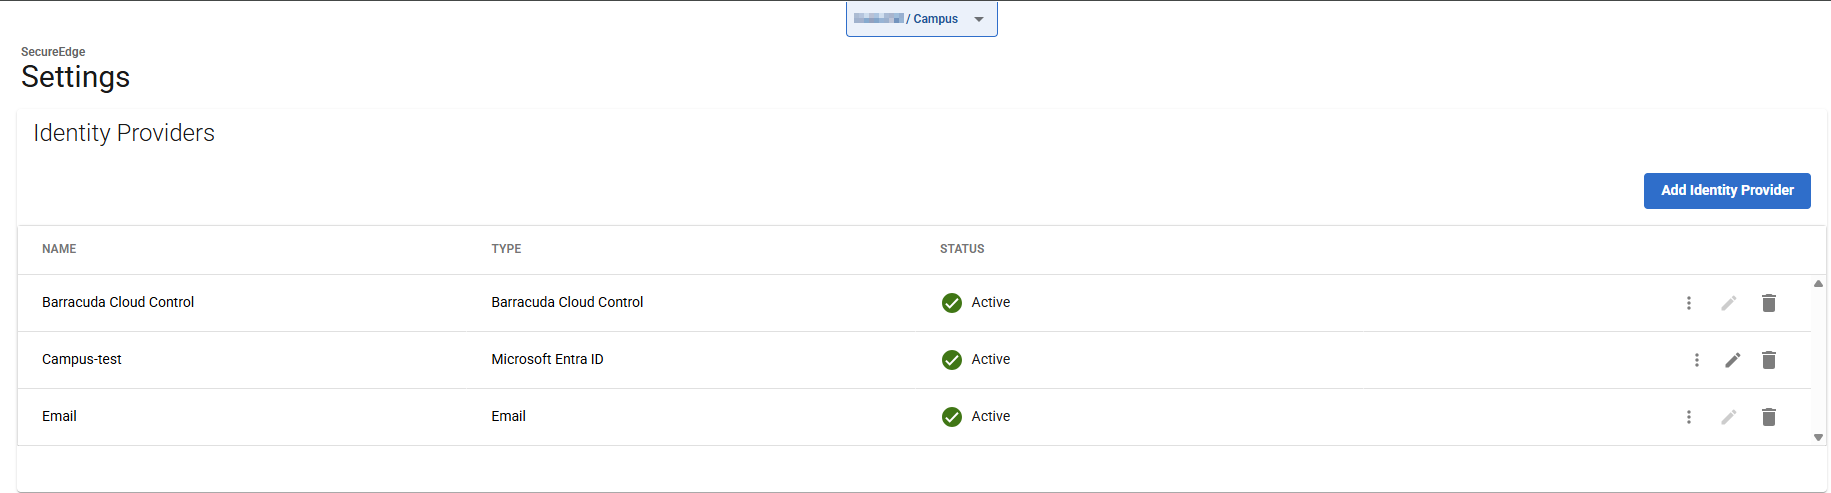The height and width of the screenshot is (493, 1831).
Task: Open more options for Barracuda Cloud Control row
Action: click(1689, 303)
